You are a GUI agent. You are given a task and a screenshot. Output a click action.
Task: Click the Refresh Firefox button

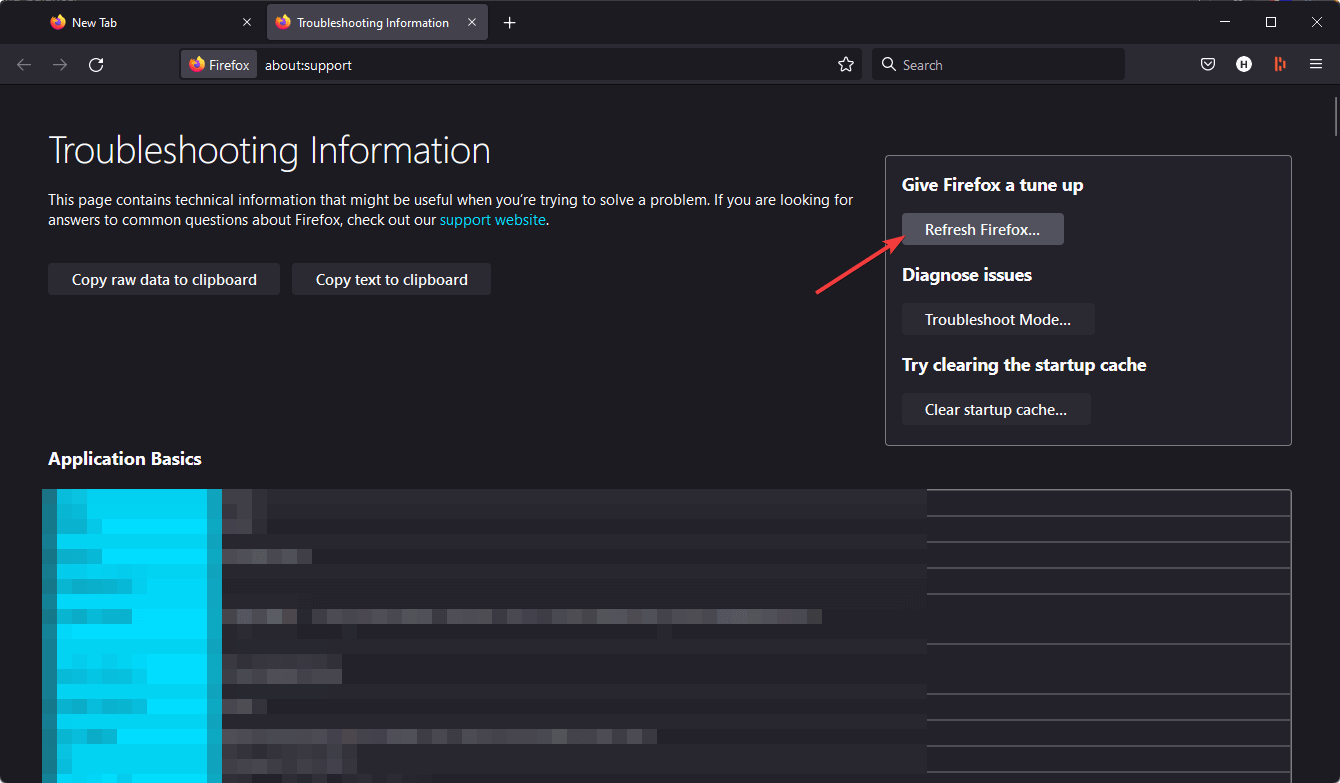tap(982, 230)
